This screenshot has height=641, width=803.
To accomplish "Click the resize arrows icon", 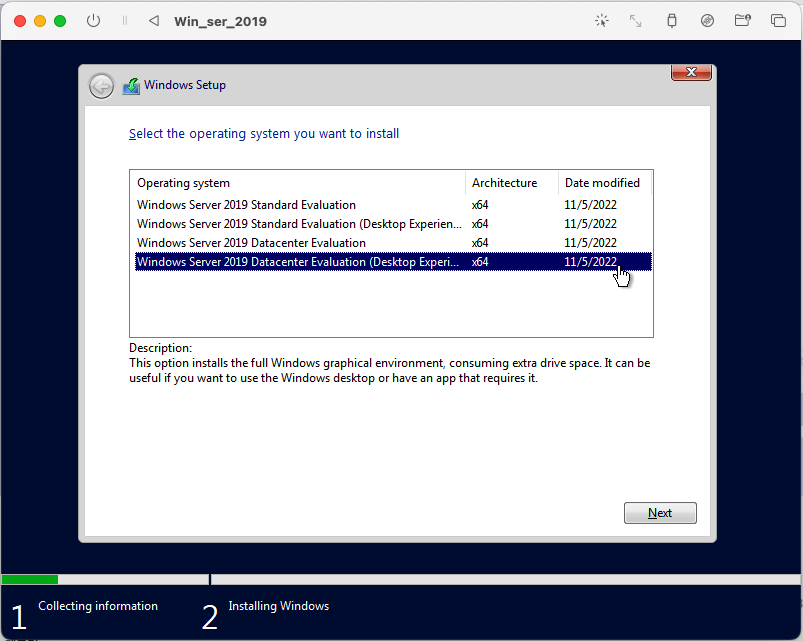I will [x=636, y=21].
